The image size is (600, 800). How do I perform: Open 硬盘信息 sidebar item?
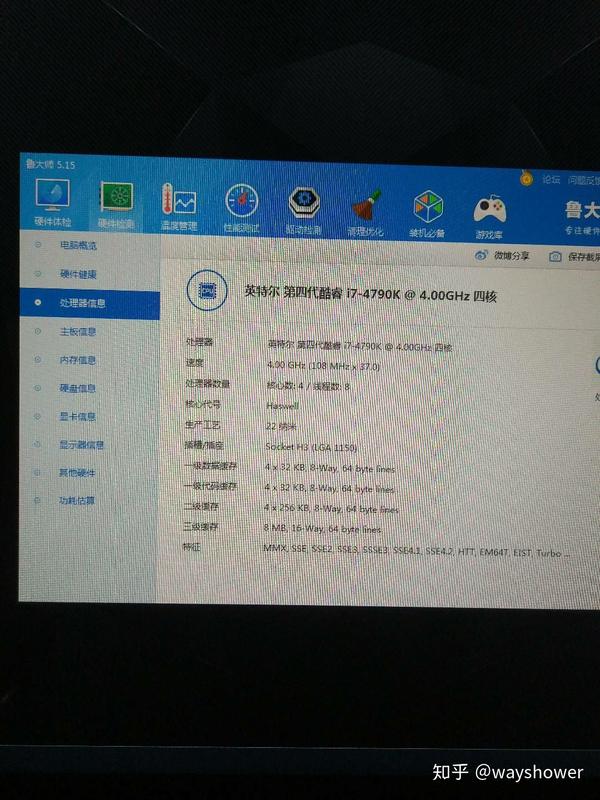pyautogui.click(x=78, y=389)
